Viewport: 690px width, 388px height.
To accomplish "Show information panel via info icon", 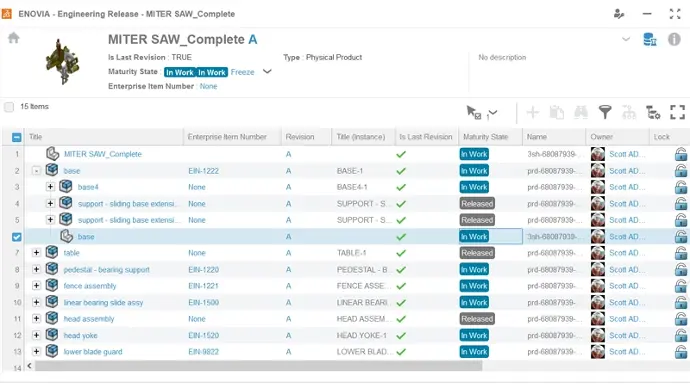I will [674, 40].
